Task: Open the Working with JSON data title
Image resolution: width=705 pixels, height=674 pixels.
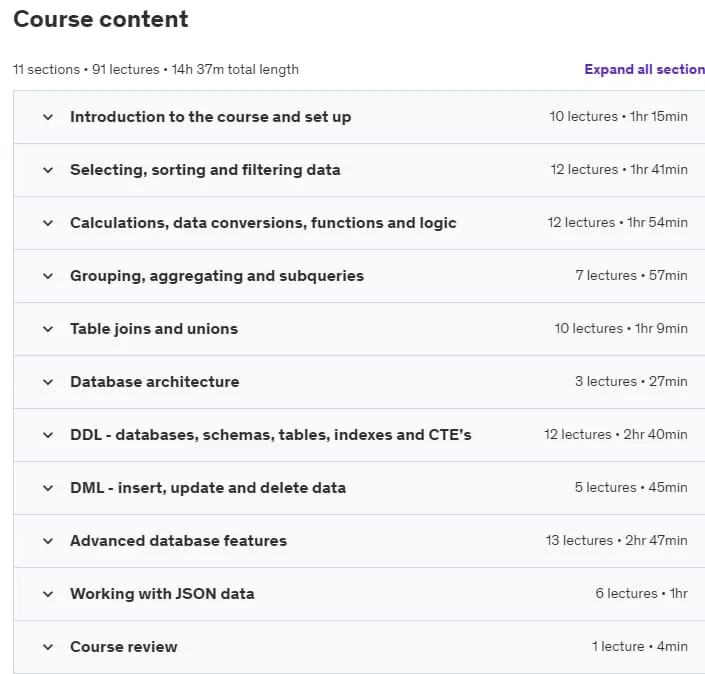Action: pos(162,594)
